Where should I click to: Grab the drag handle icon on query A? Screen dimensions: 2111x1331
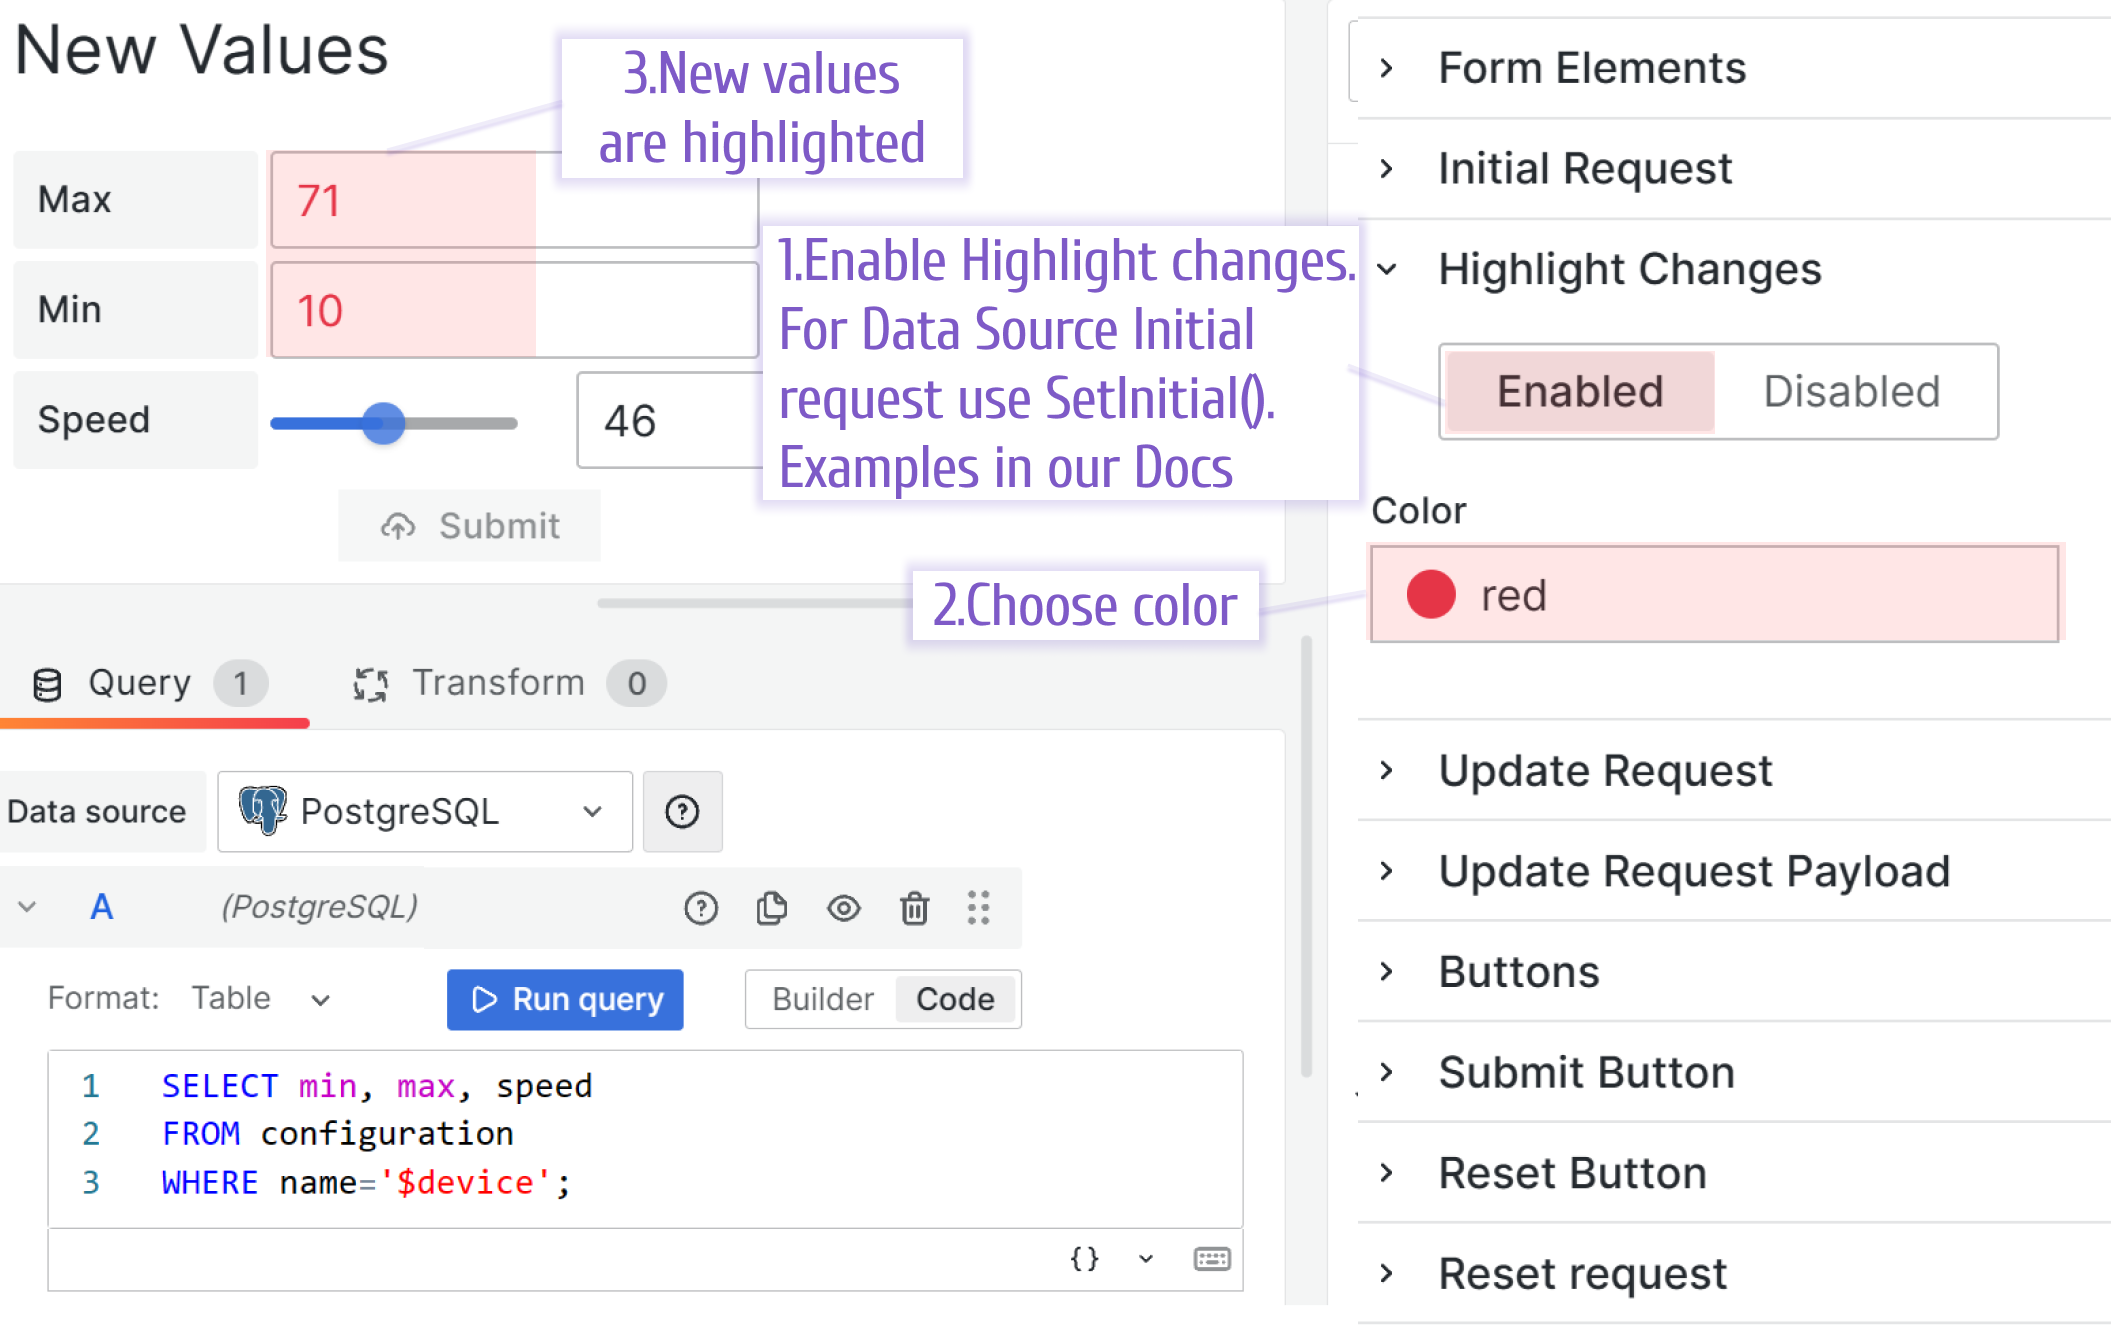pyautogui.click(x=979, y=908)
